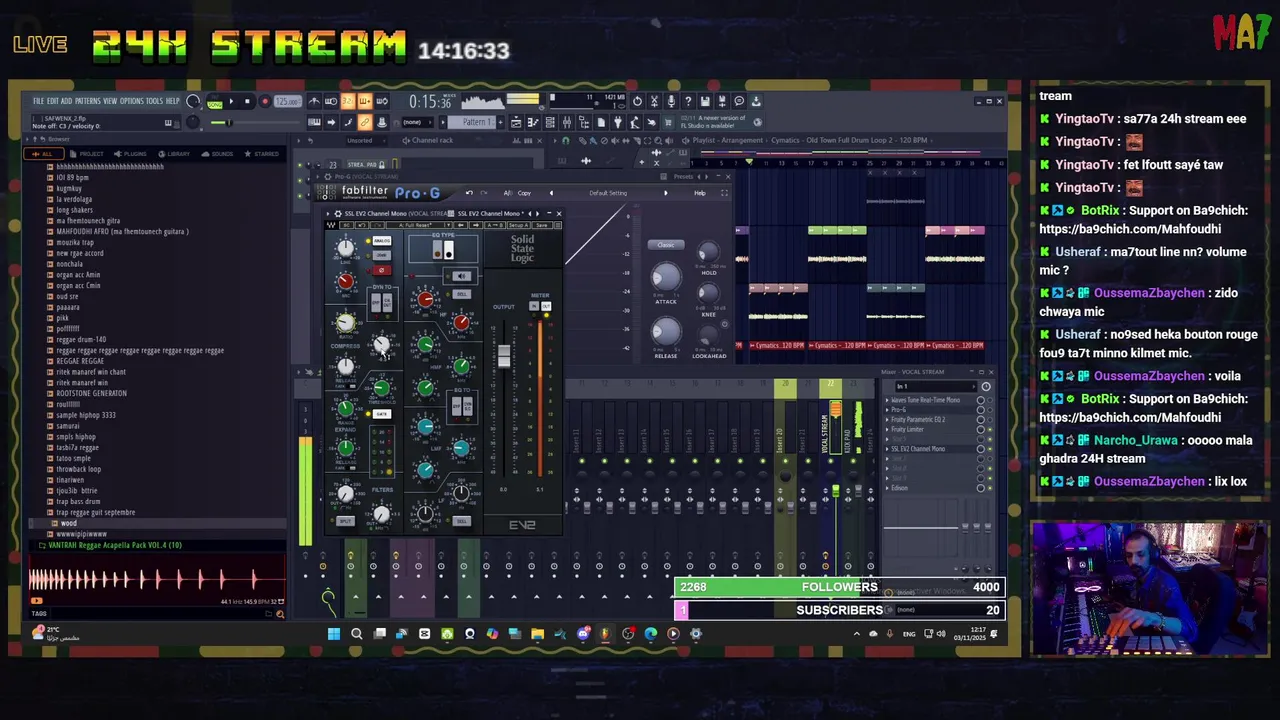
Task: Click the Copy button in Pro-G
Action: 524,193
